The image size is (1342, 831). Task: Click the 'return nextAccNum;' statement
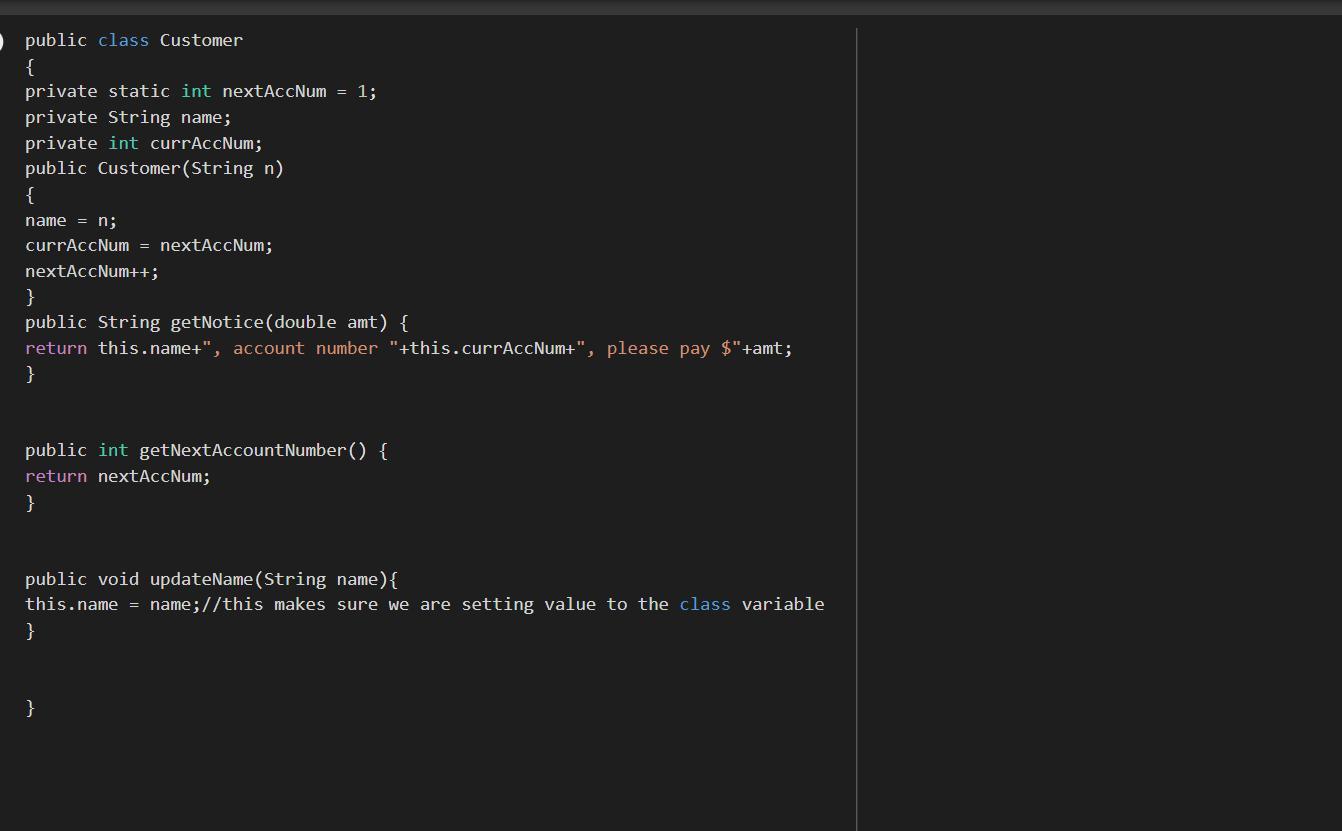tap(118, 476)
